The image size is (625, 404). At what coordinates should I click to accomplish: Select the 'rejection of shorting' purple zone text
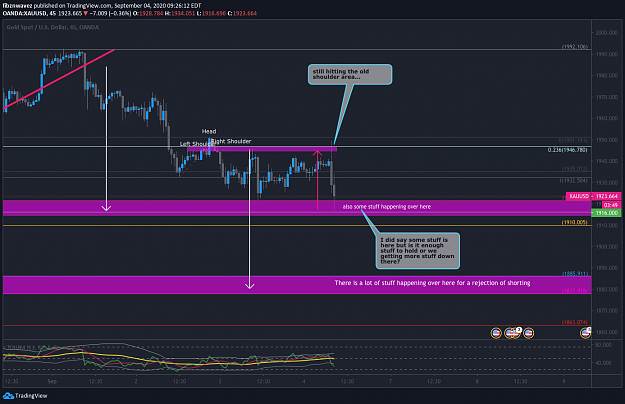[x=432, y=283]
